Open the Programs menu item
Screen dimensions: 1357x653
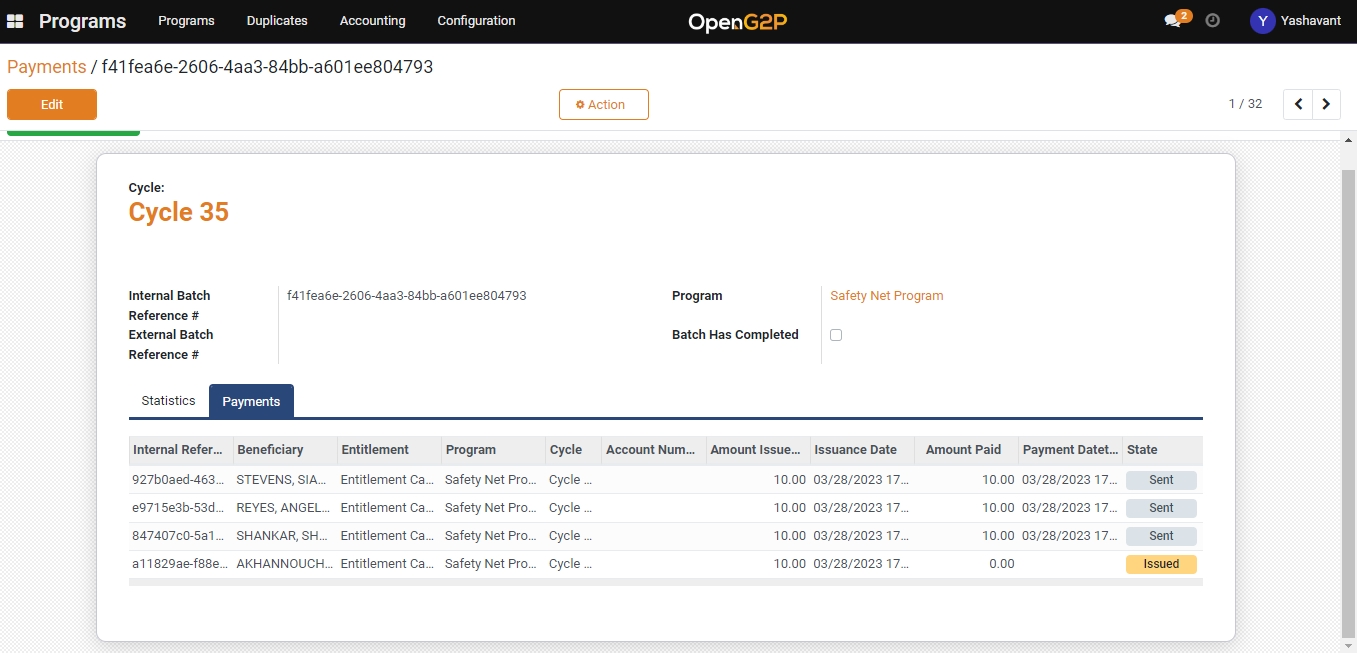pos(186,21)
